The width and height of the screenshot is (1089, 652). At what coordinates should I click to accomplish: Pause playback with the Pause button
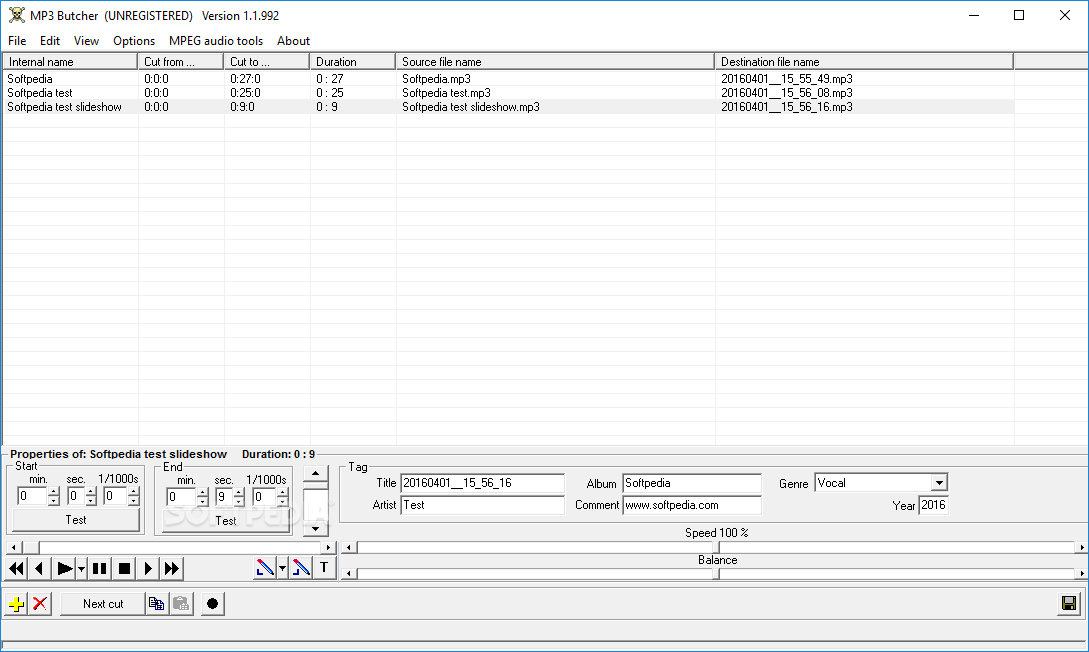pos(99,569)
